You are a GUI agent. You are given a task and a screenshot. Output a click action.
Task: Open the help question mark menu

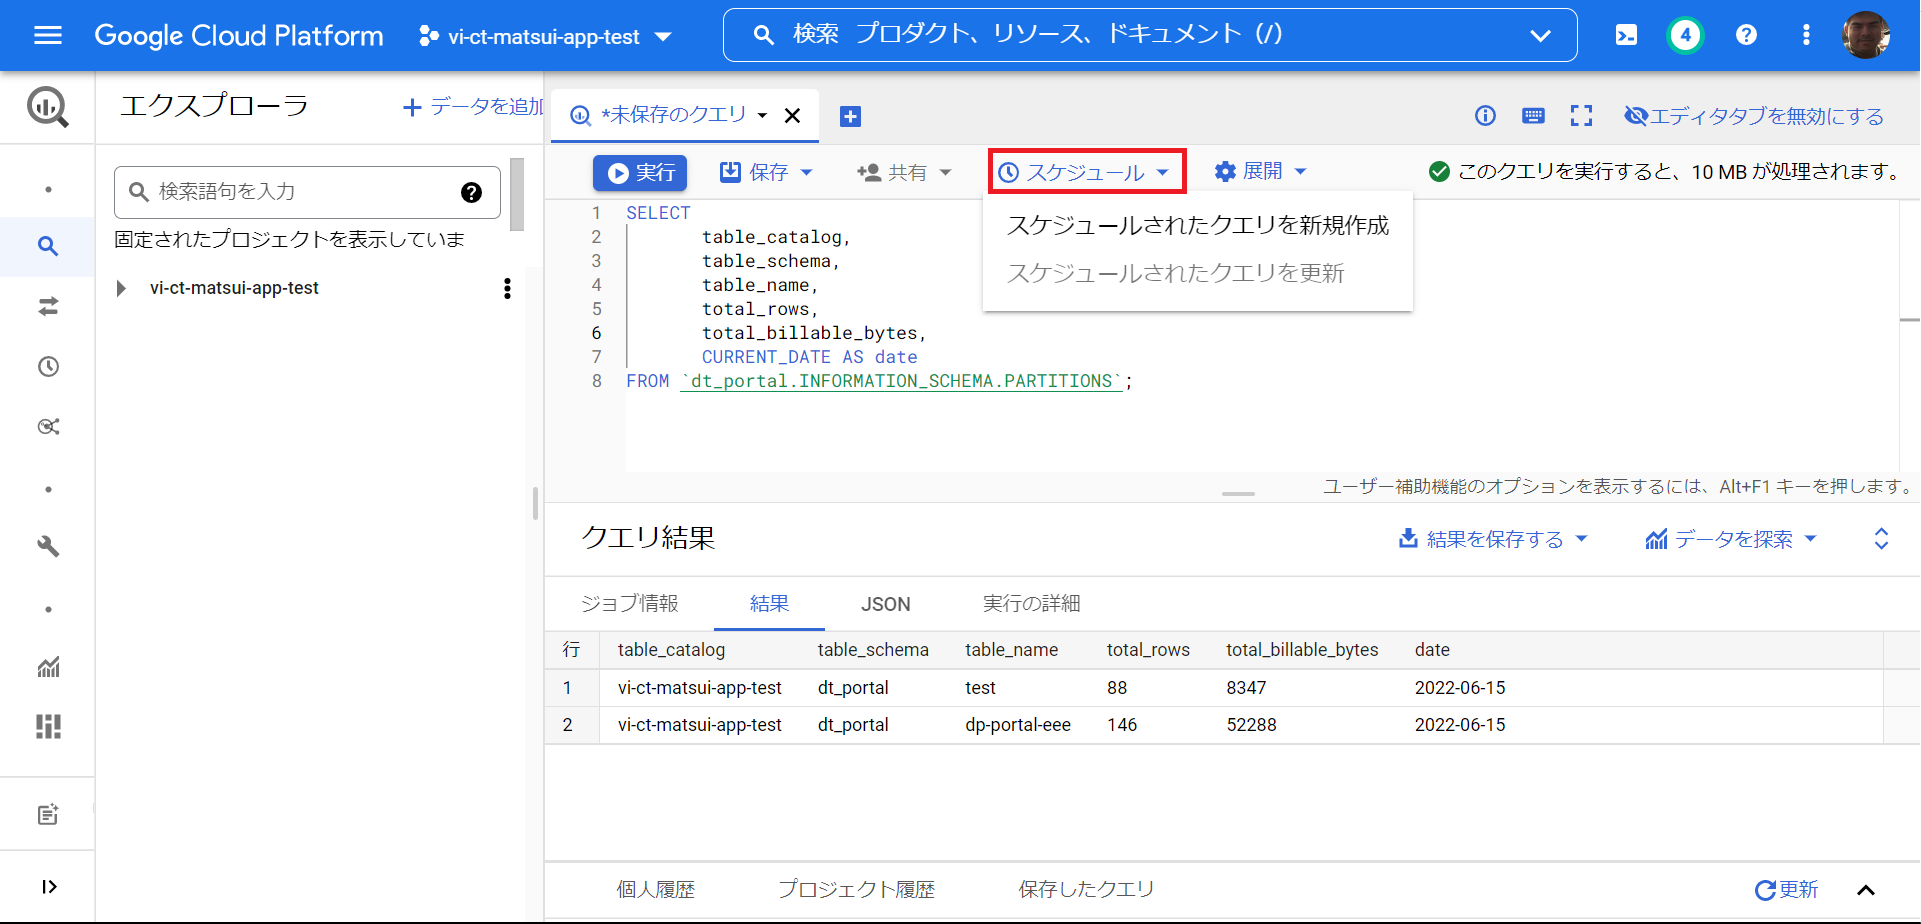click(1746, 35)
